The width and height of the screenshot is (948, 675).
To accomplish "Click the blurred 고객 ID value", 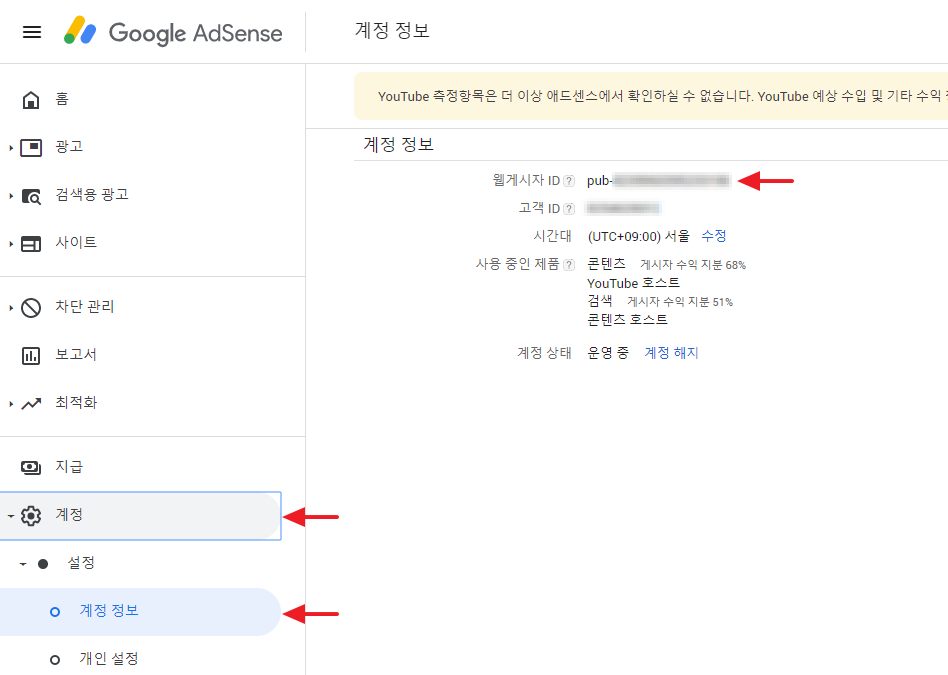I will tap(623, 209).
